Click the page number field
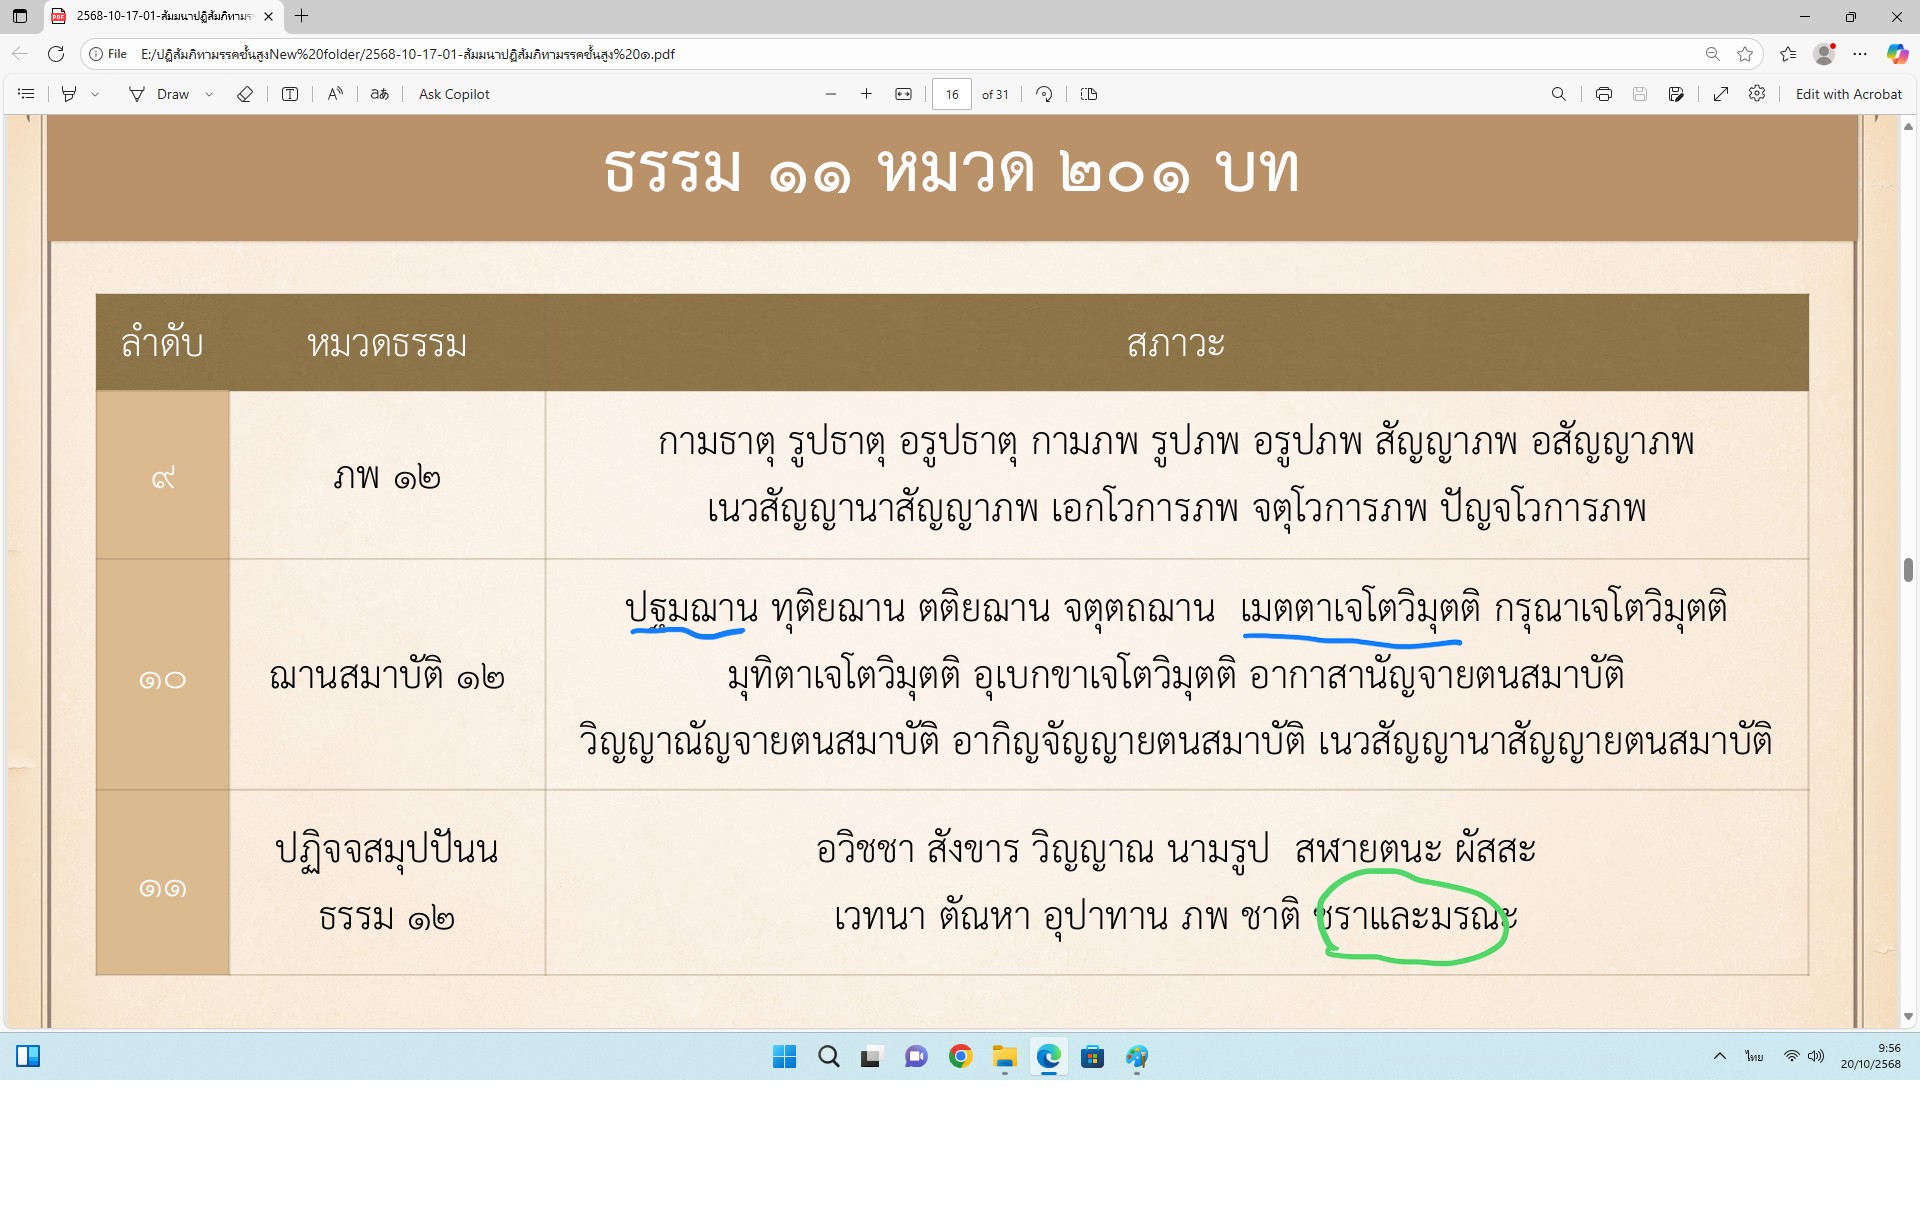The height and width of the screenshot is (1224, 1920). (951, 94)
